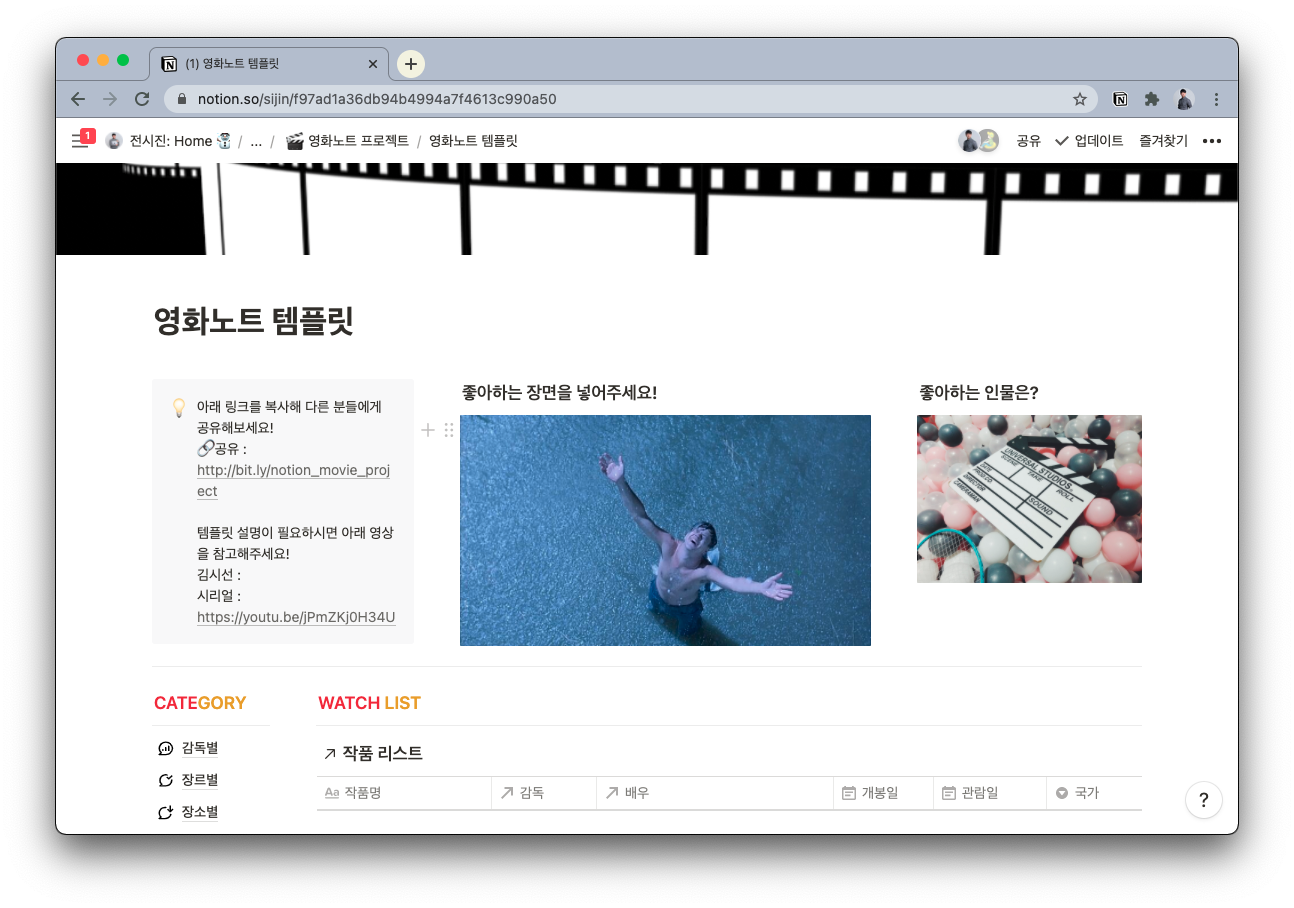Bookmark page with the star icon
The height and width of the screenshot is (908, 1294).
tap(1080, 99)
